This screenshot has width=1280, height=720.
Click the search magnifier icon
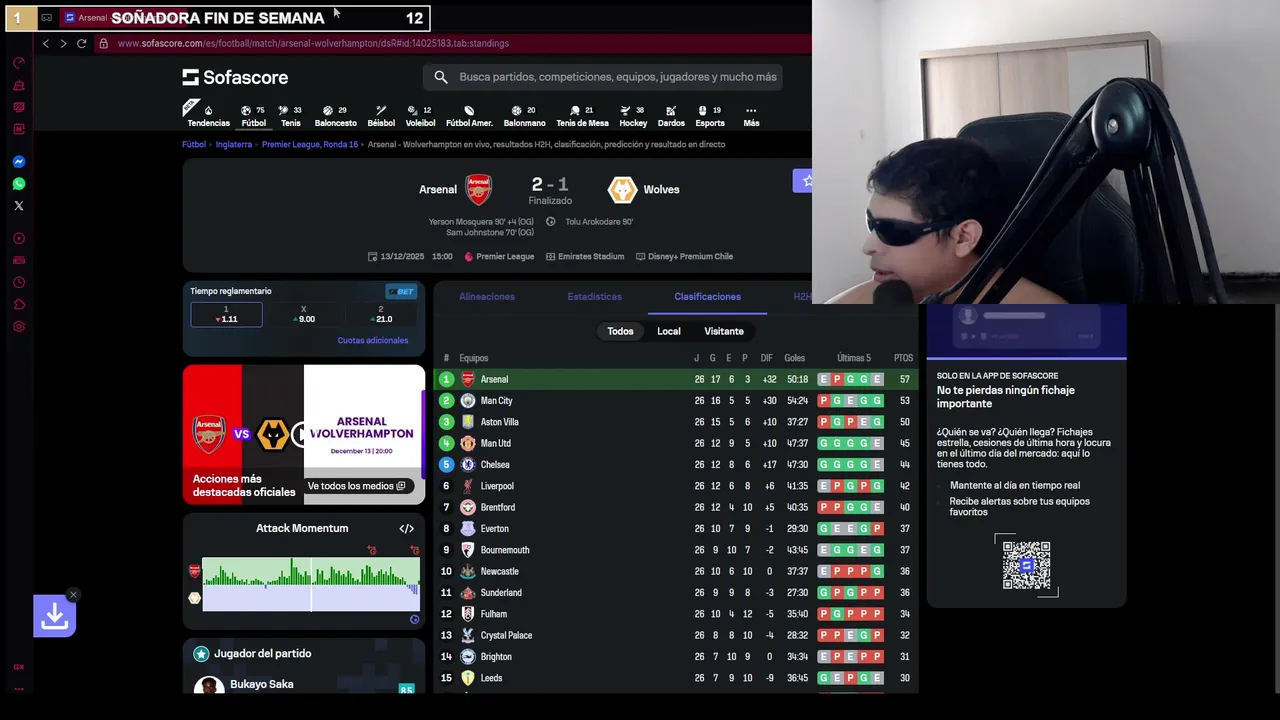441,77
